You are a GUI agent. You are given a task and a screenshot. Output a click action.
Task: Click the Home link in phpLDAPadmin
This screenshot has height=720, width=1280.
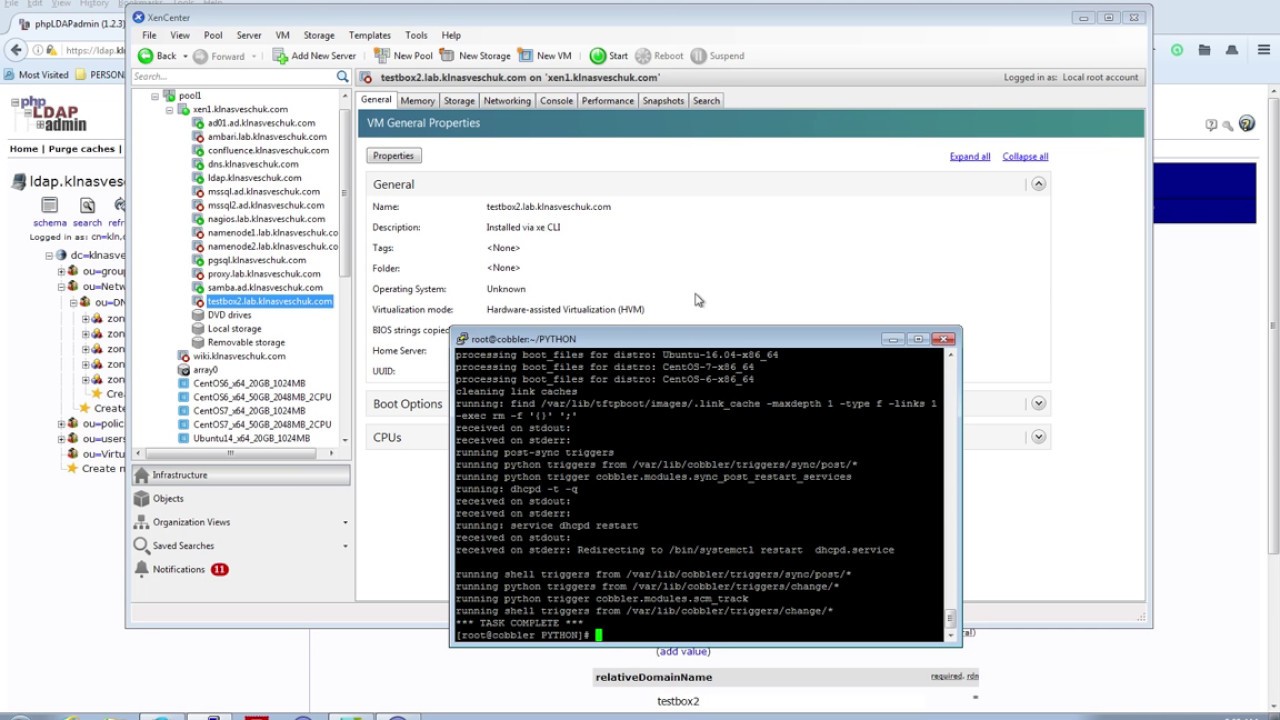pos(24,149)
